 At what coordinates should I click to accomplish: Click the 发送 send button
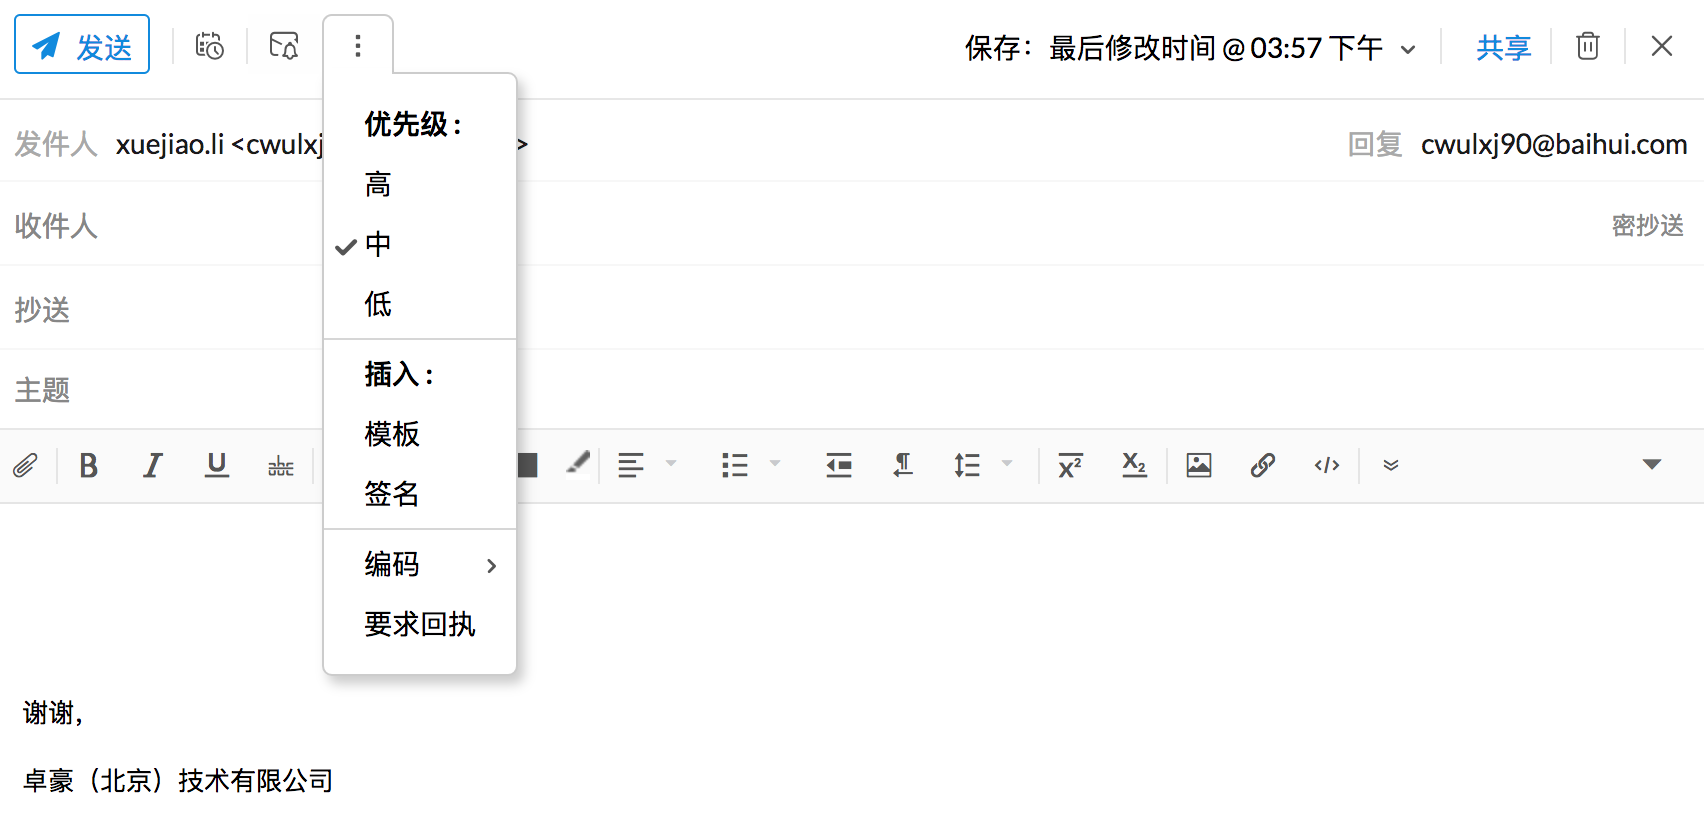point(82,45)
